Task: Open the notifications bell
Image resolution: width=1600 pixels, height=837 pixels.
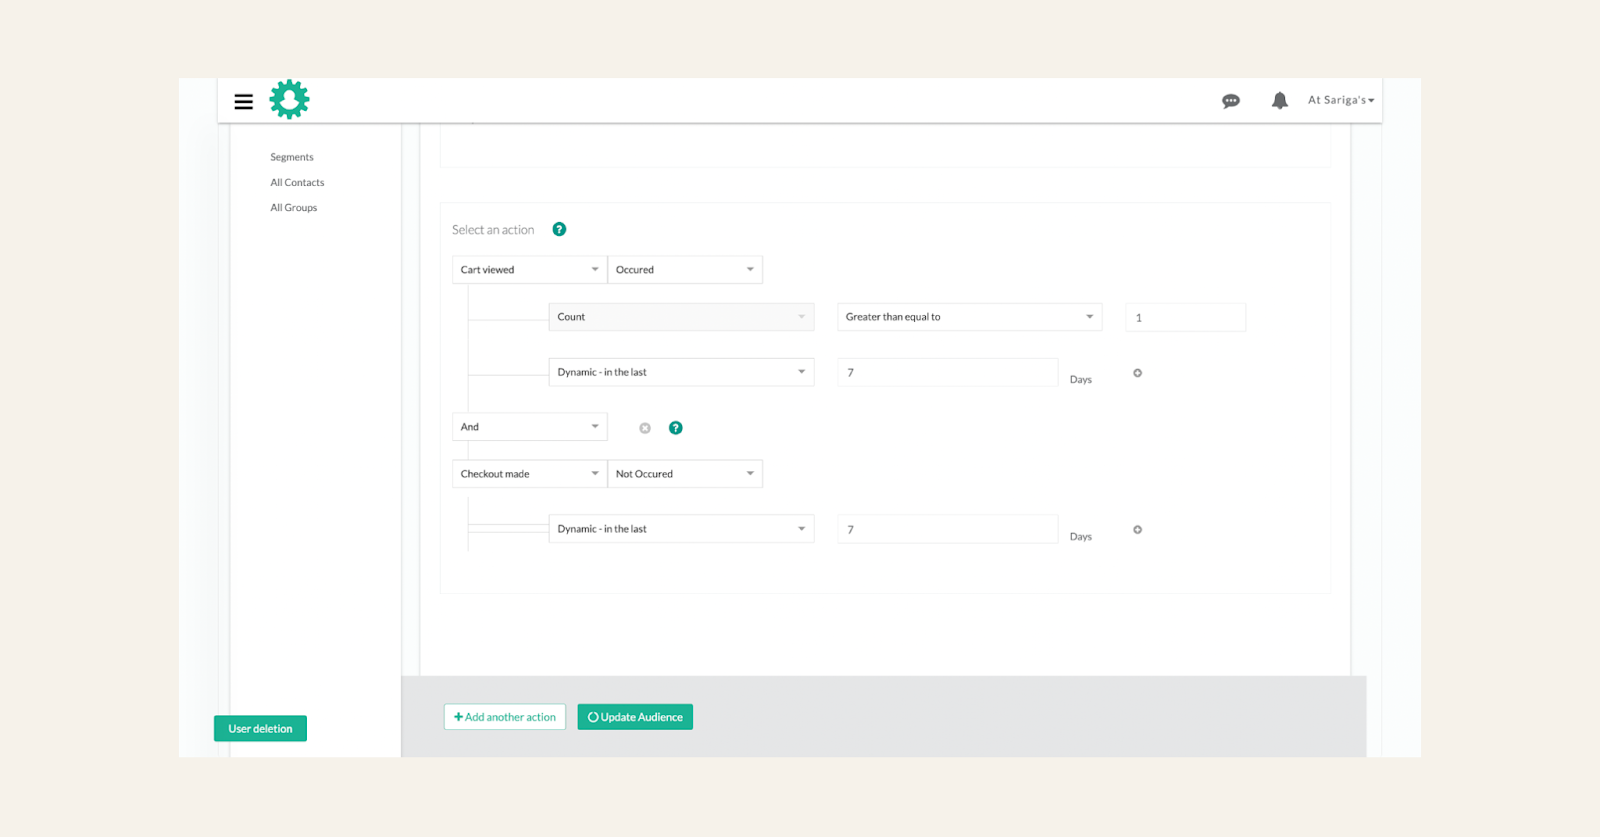Action: click(x=1279, y=100)
